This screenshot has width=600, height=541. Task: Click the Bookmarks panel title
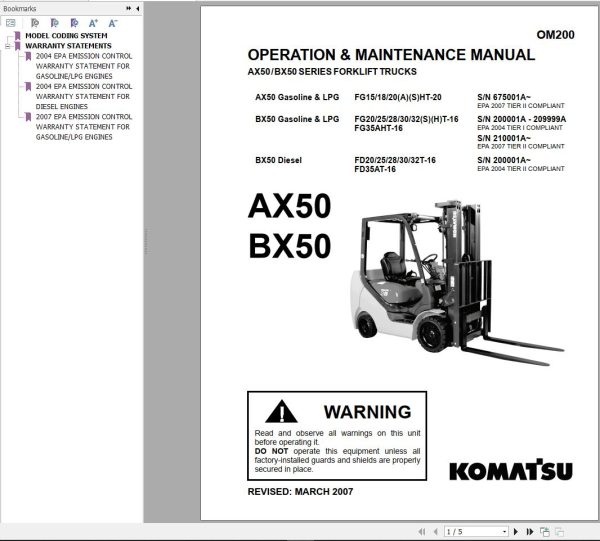tap(20, 8)
